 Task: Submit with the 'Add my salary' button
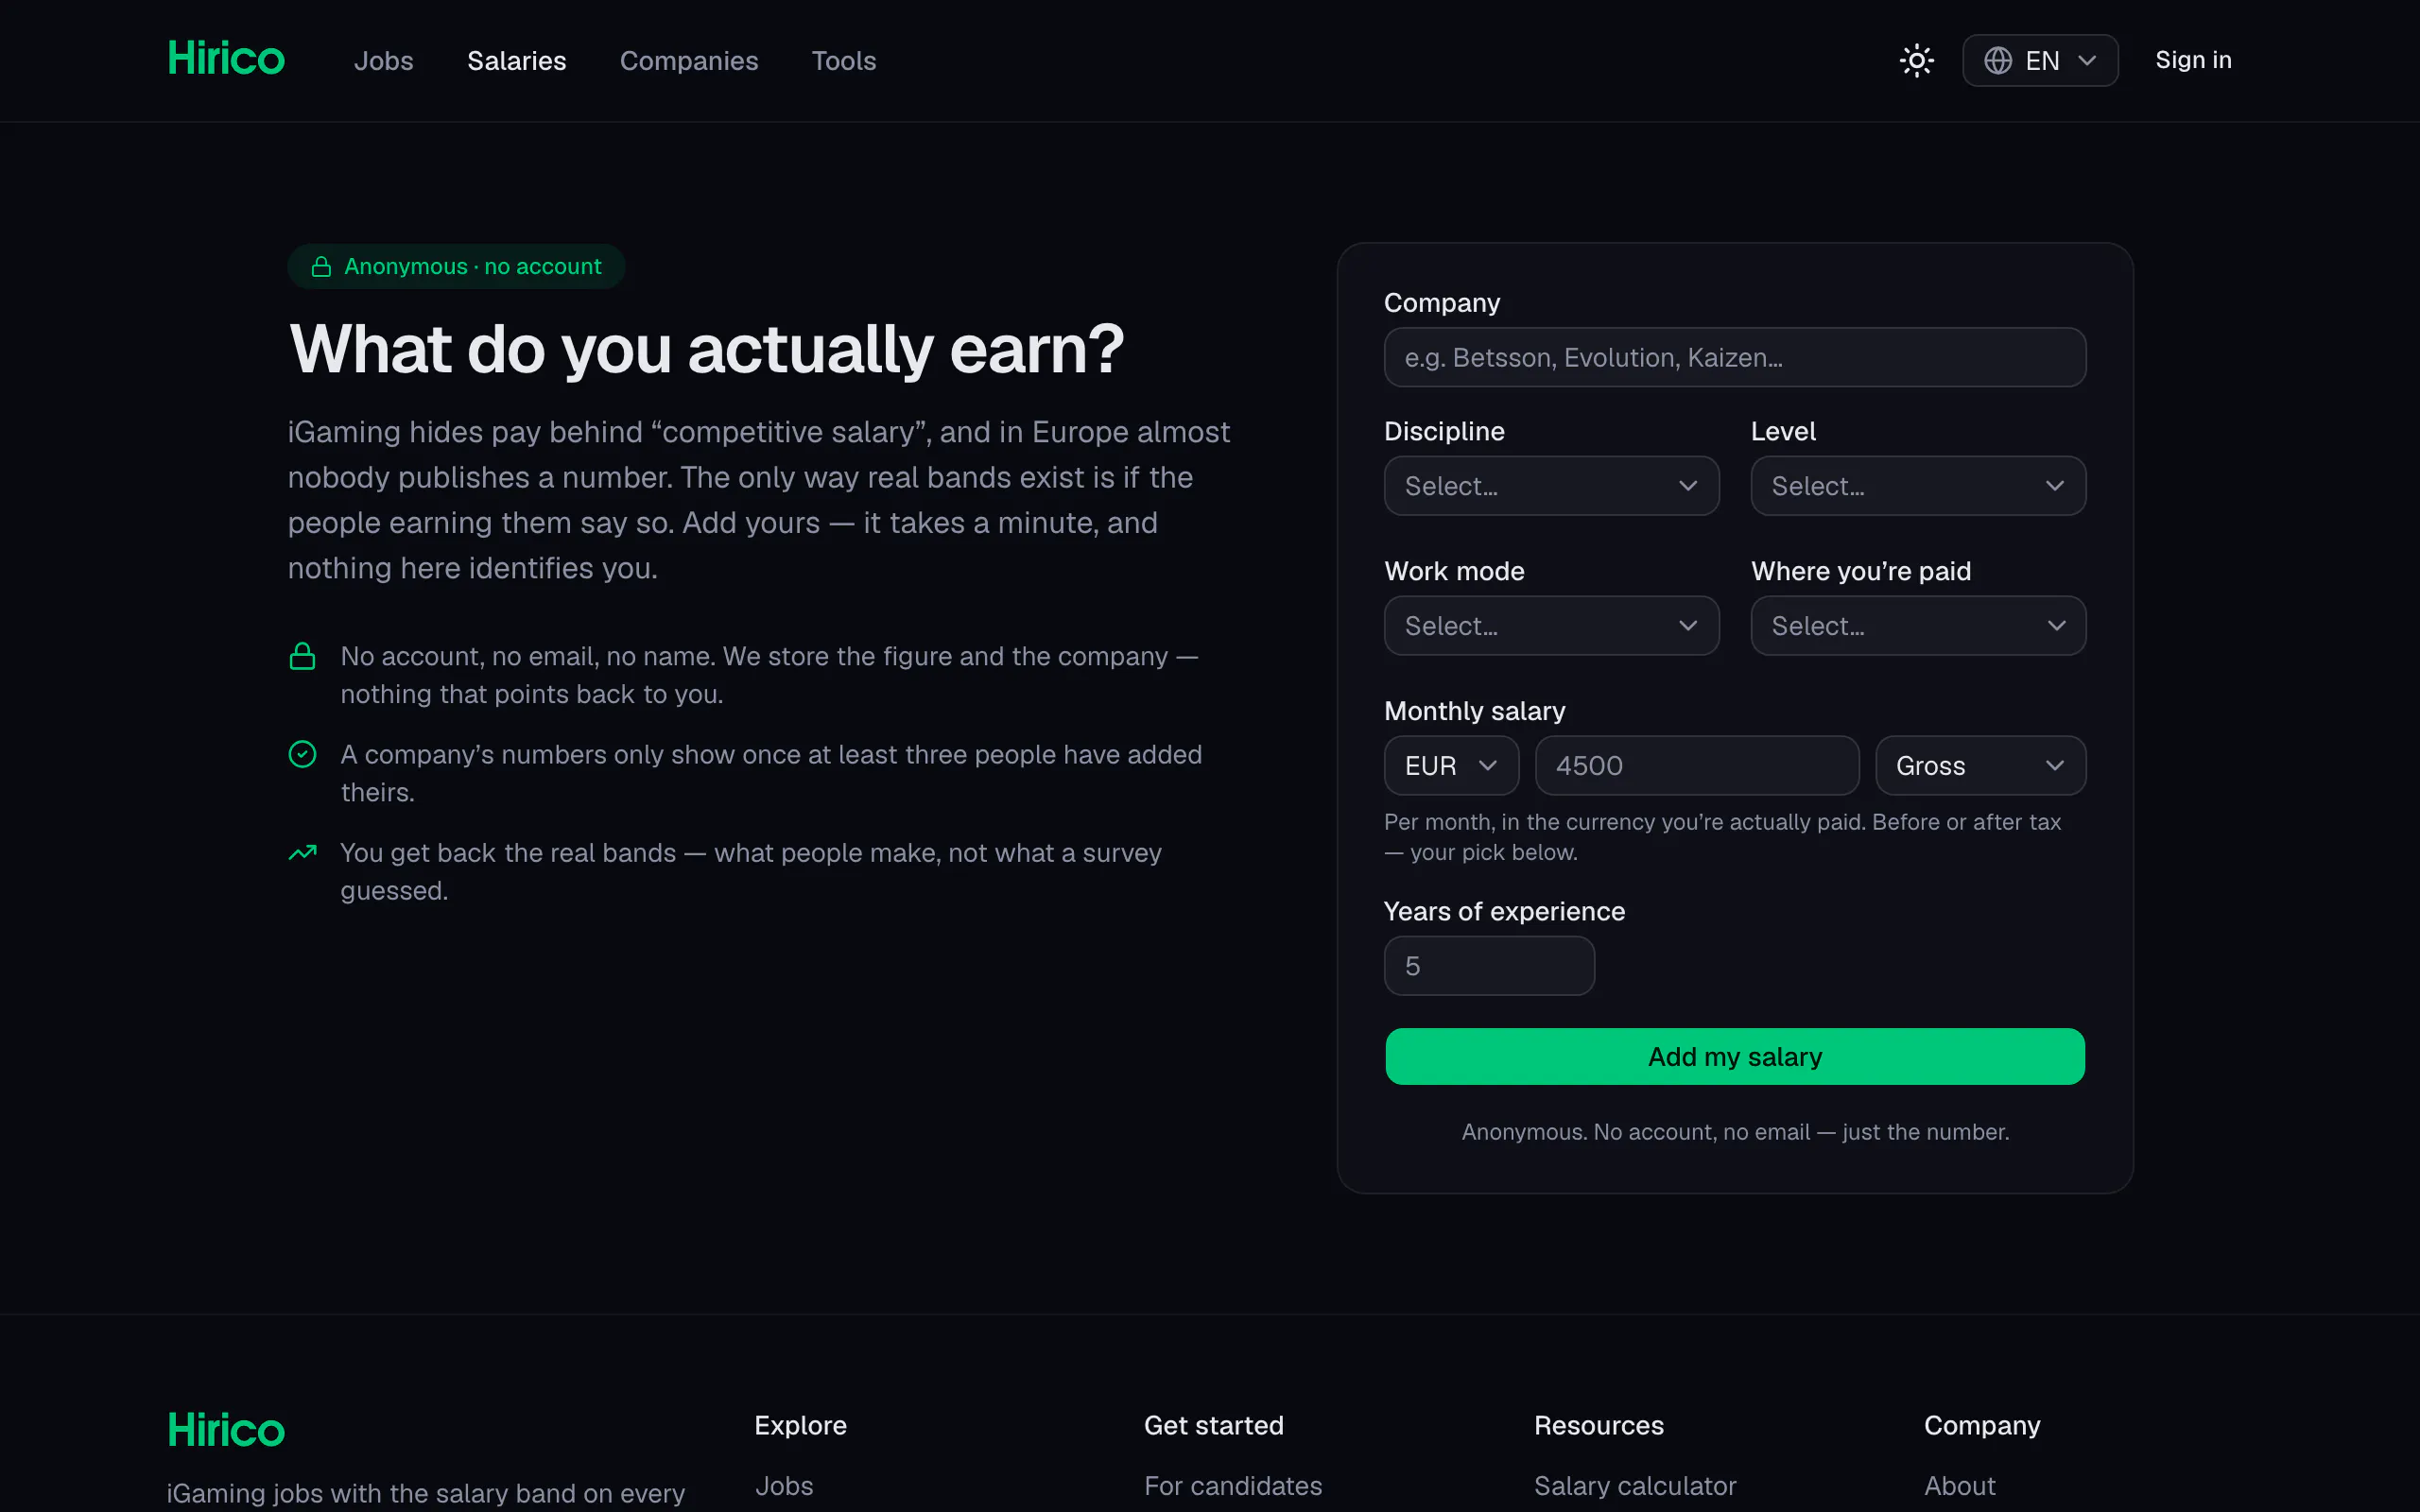click(x=1735, y=1056)
